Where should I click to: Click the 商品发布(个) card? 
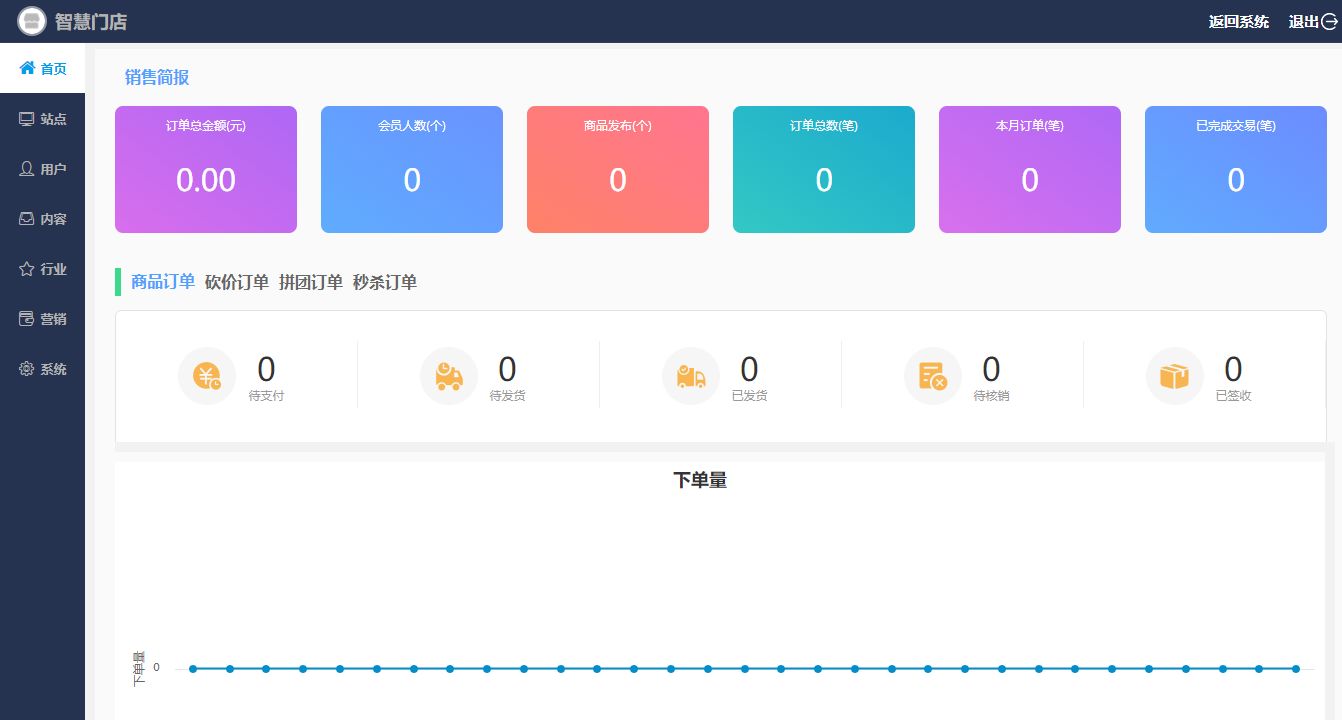pos(618,169)
